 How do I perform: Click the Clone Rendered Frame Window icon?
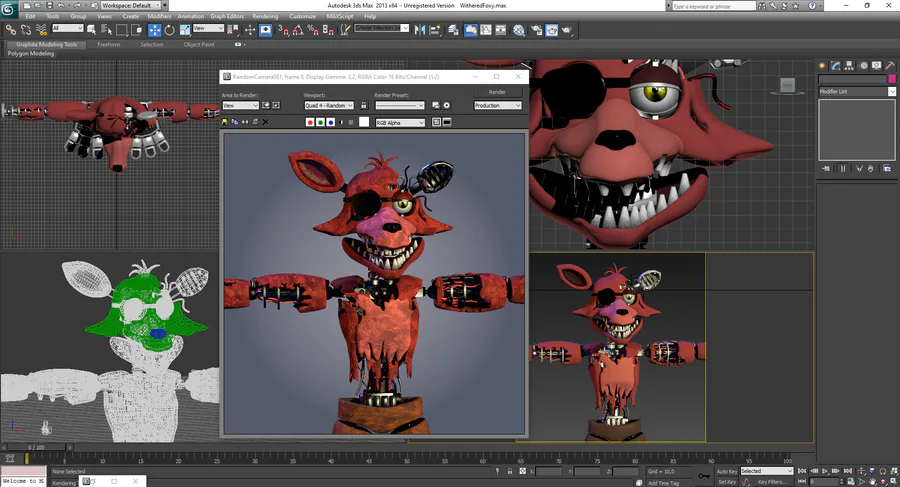[245, 122]
